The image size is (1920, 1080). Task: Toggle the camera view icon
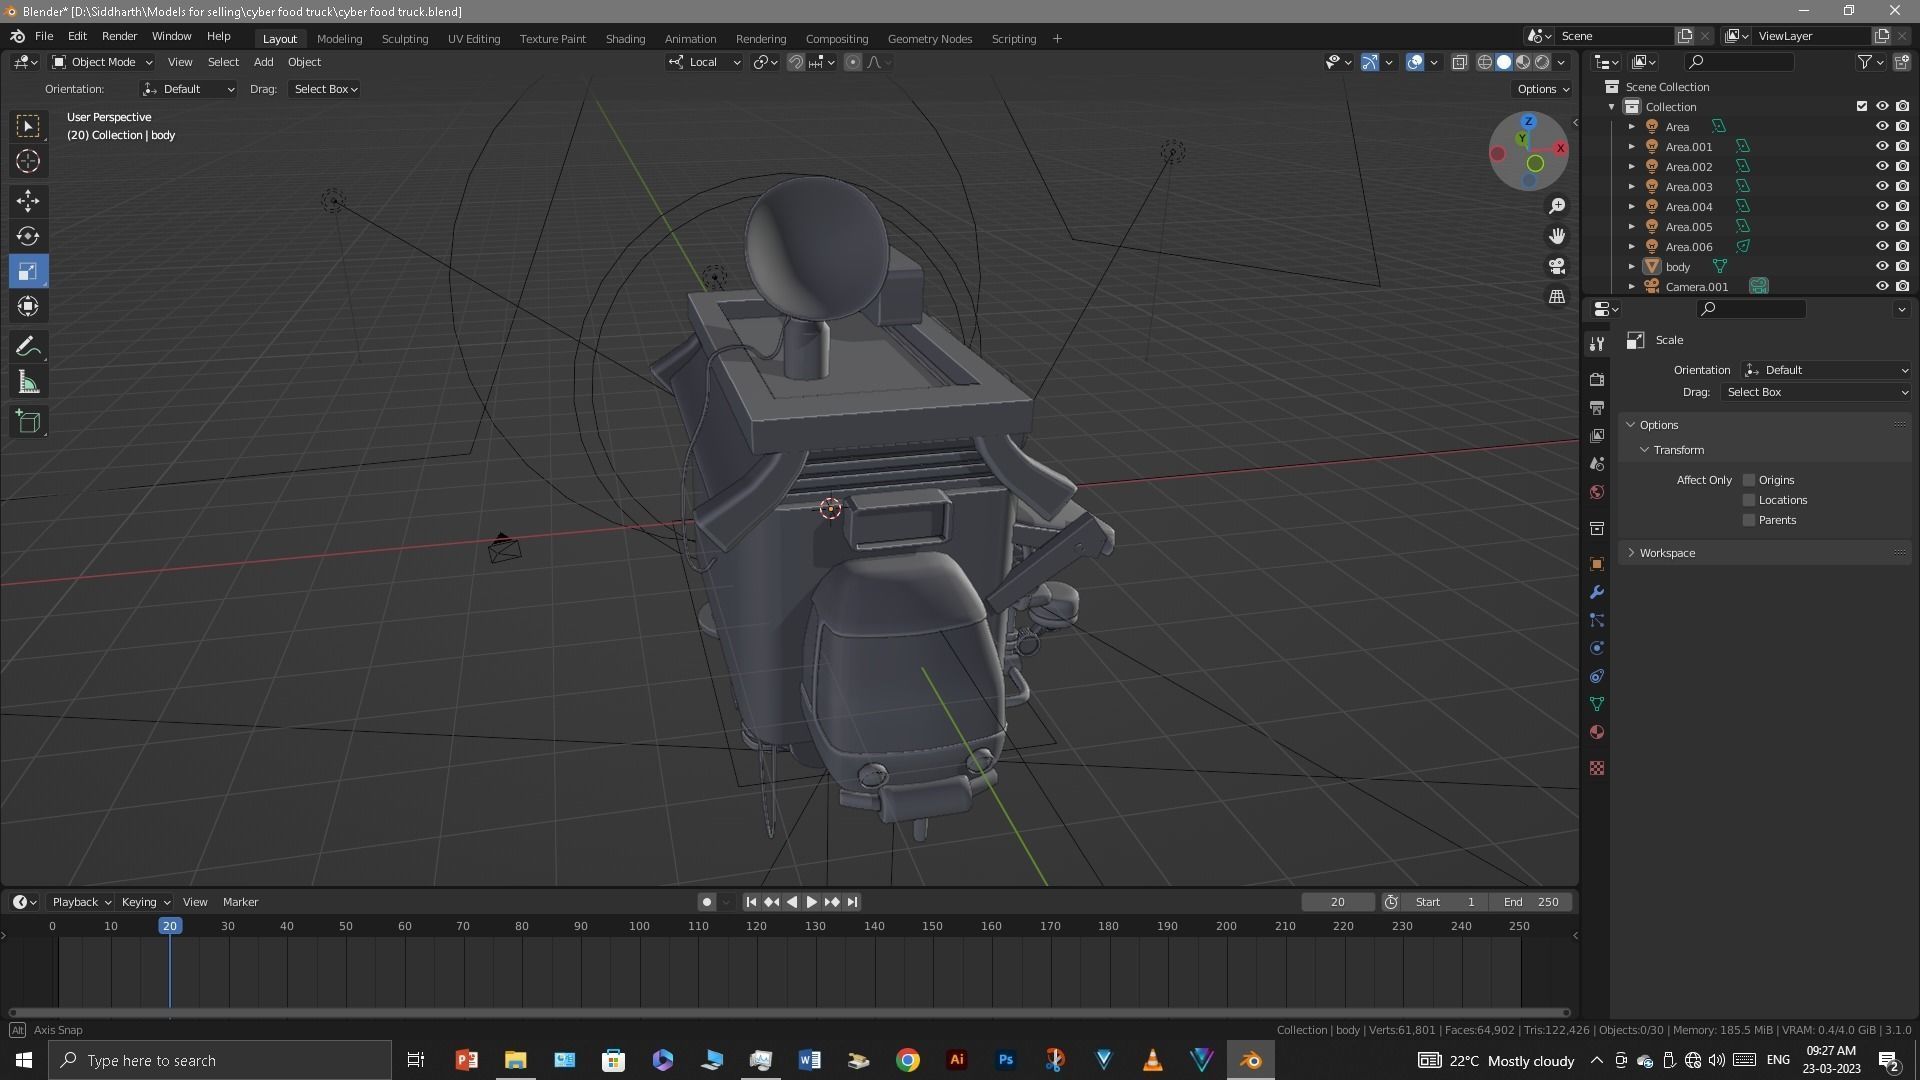tap(1557, 266)
